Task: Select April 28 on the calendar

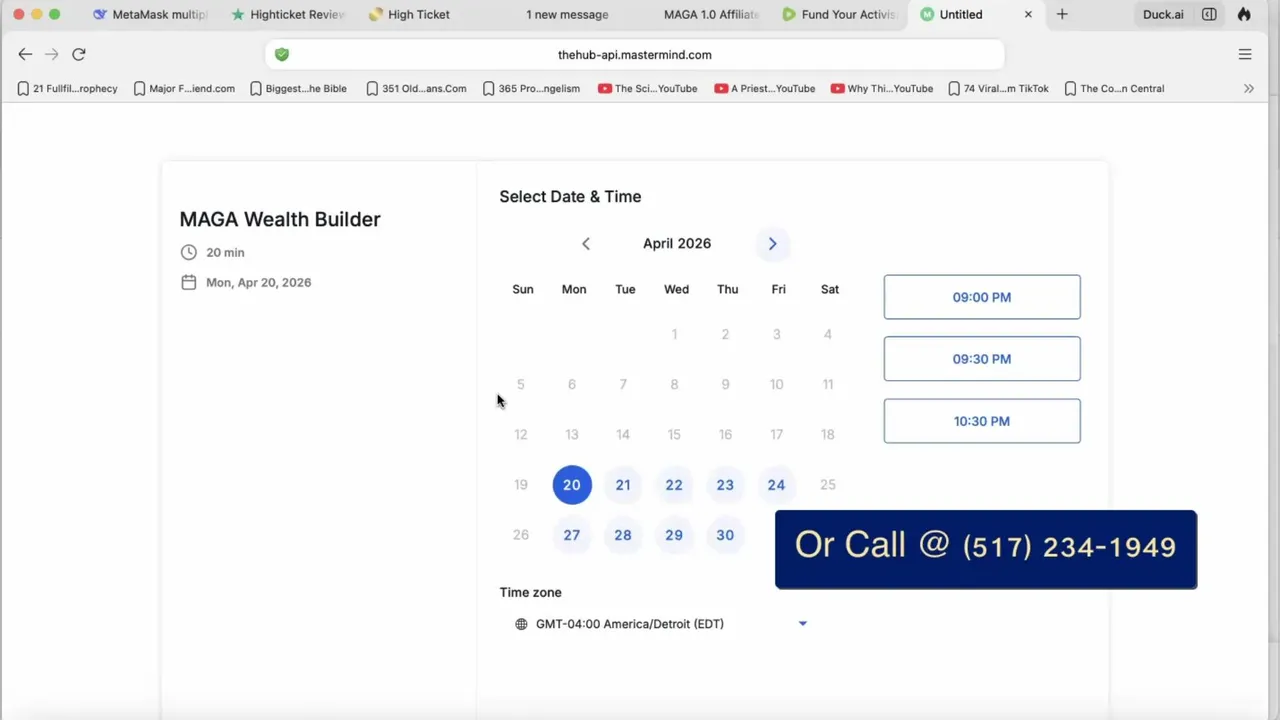Action: pos(623,535)
